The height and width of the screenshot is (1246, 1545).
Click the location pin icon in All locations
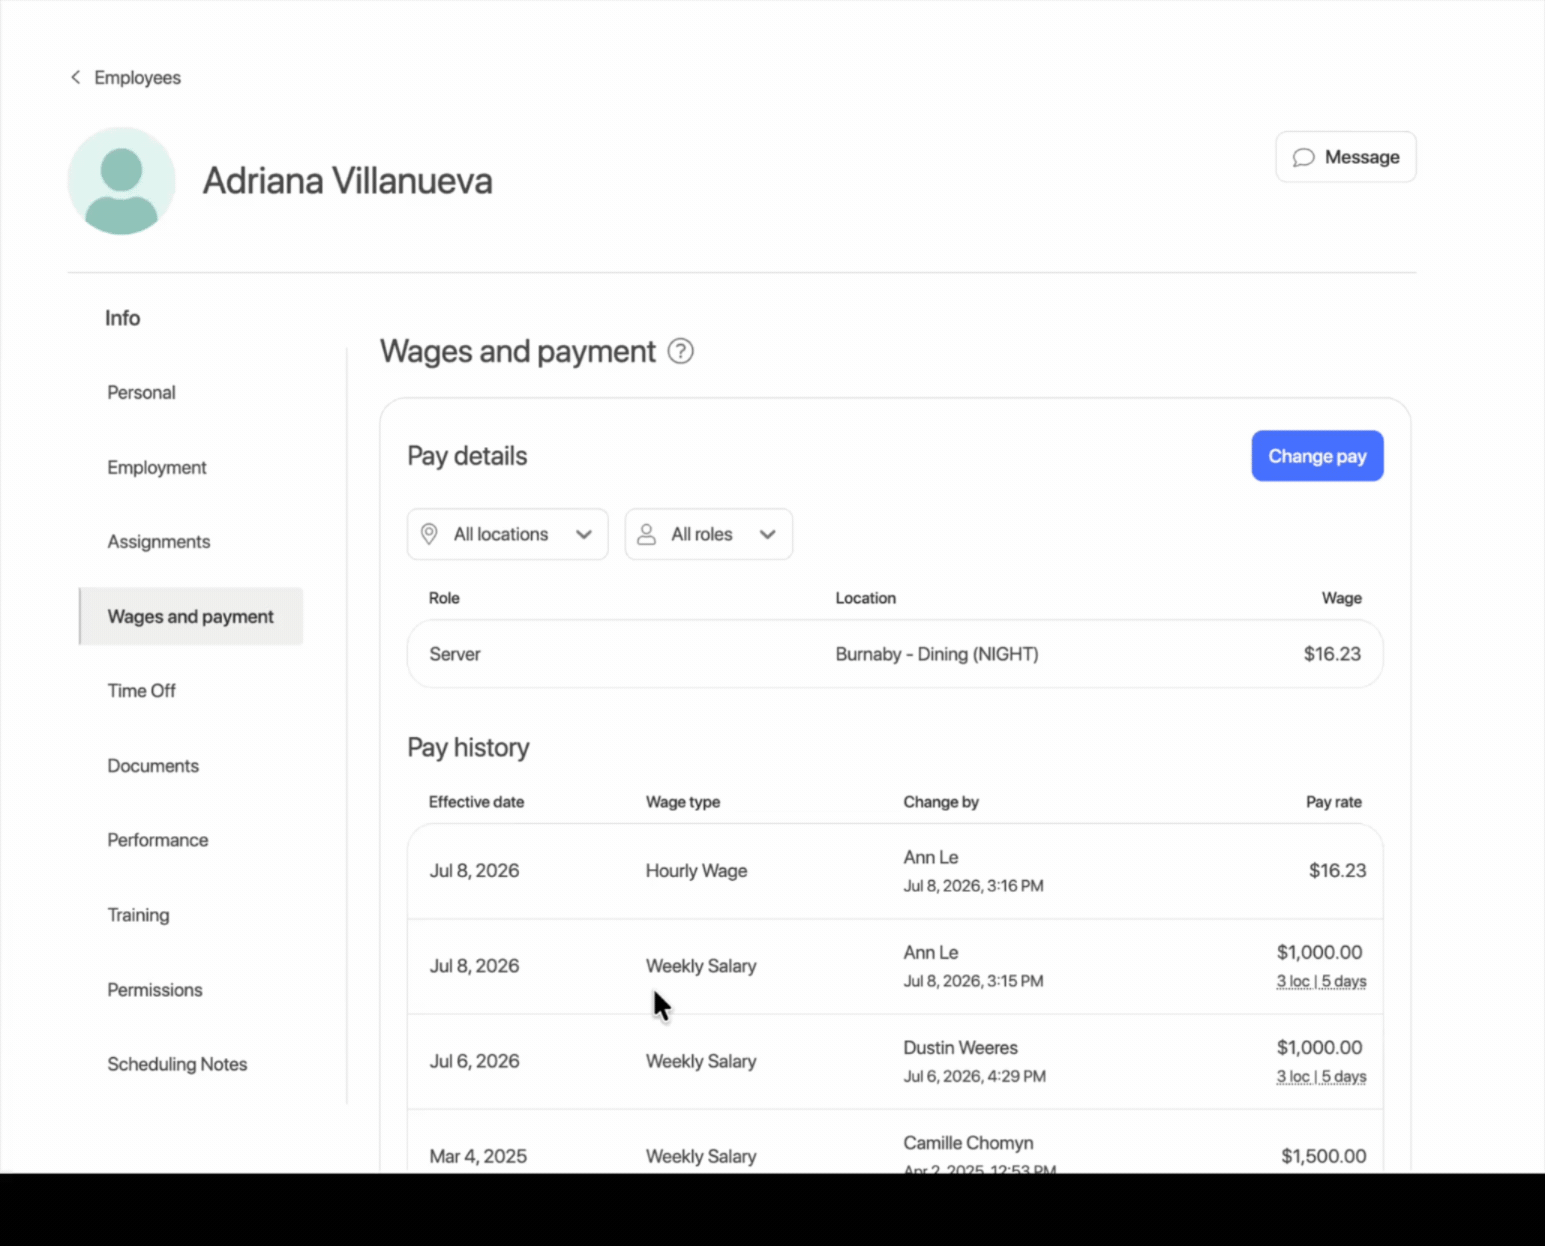(x=429, y=534)
